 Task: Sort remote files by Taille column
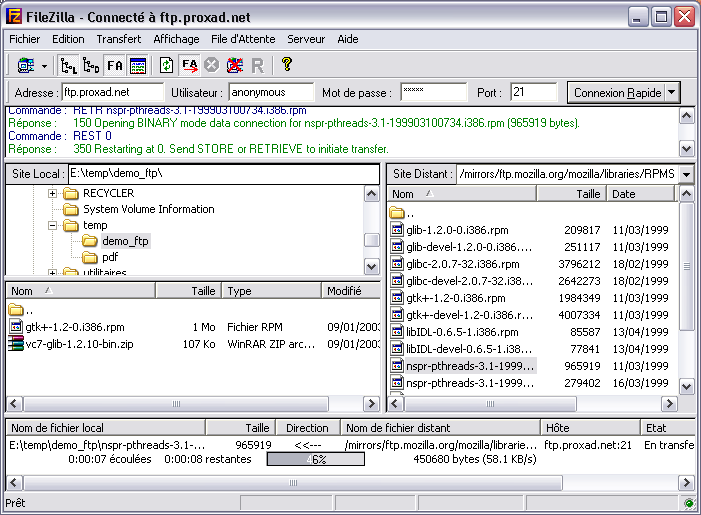click(x=571, y=194)
